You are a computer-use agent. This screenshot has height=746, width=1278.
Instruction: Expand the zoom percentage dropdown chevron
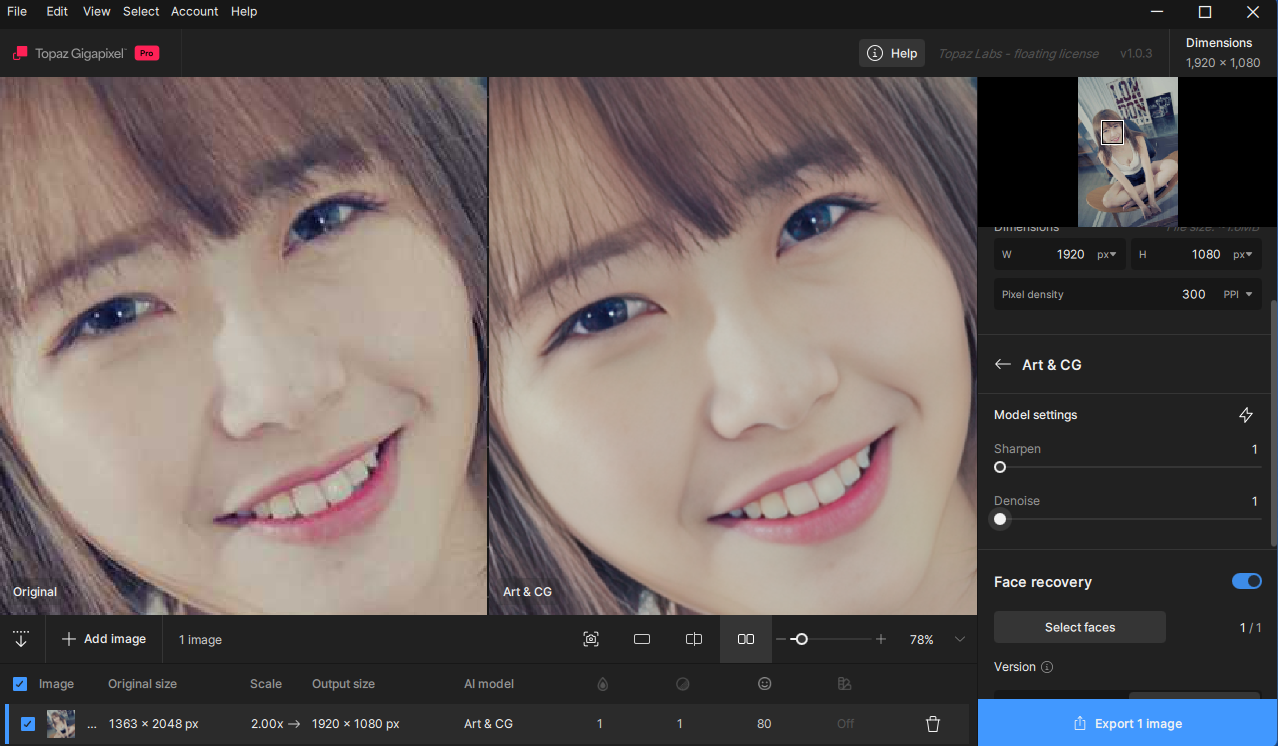(960, 639)
